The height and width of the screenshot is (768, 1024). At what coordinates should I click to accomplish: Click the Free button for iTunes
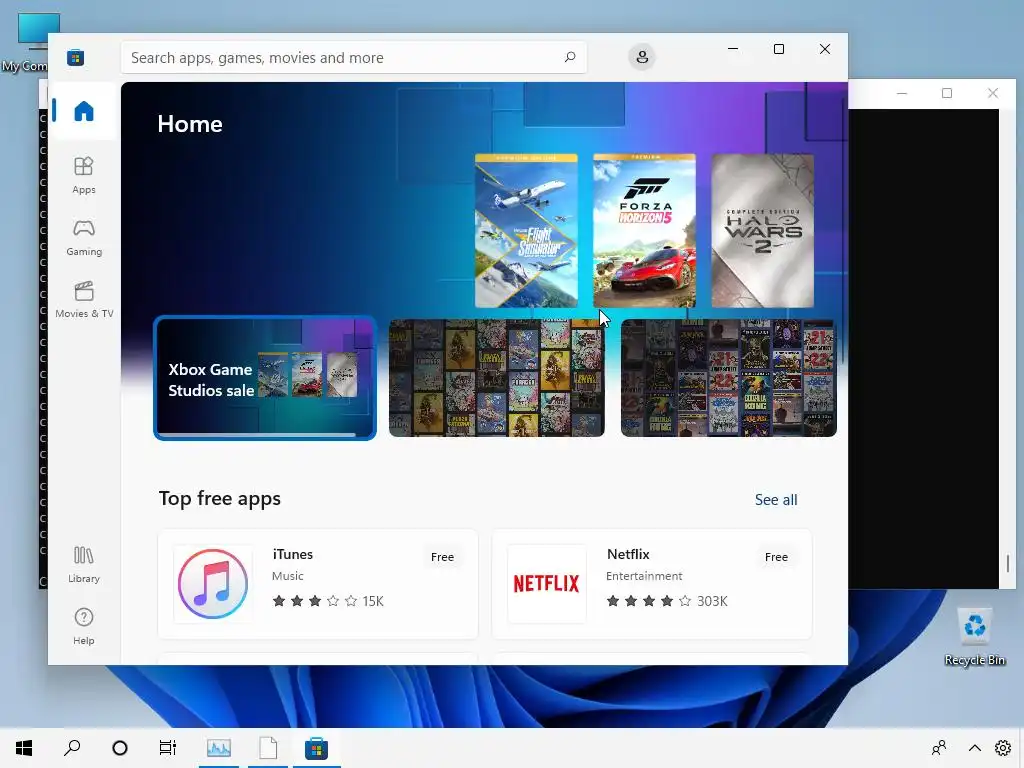point(442,557)
